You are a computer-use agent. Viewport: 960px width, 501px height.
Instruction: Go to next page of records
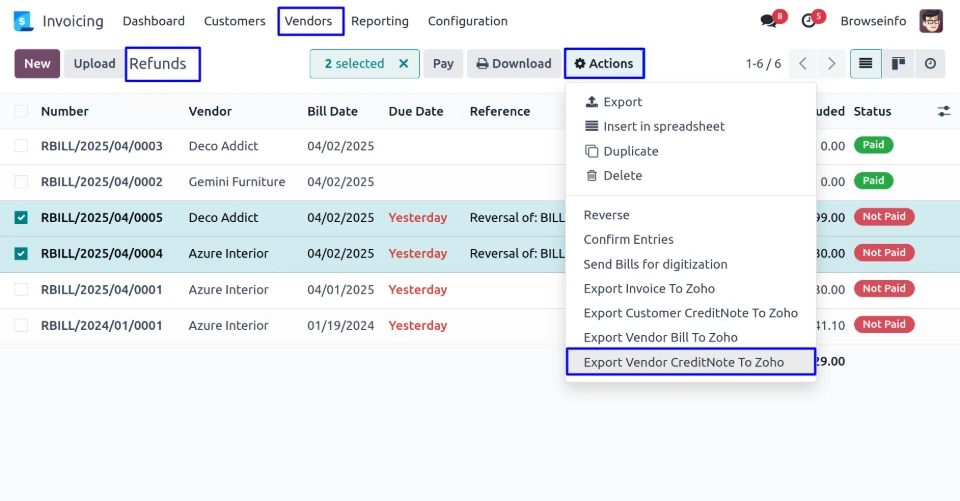(x=831, y=64)
